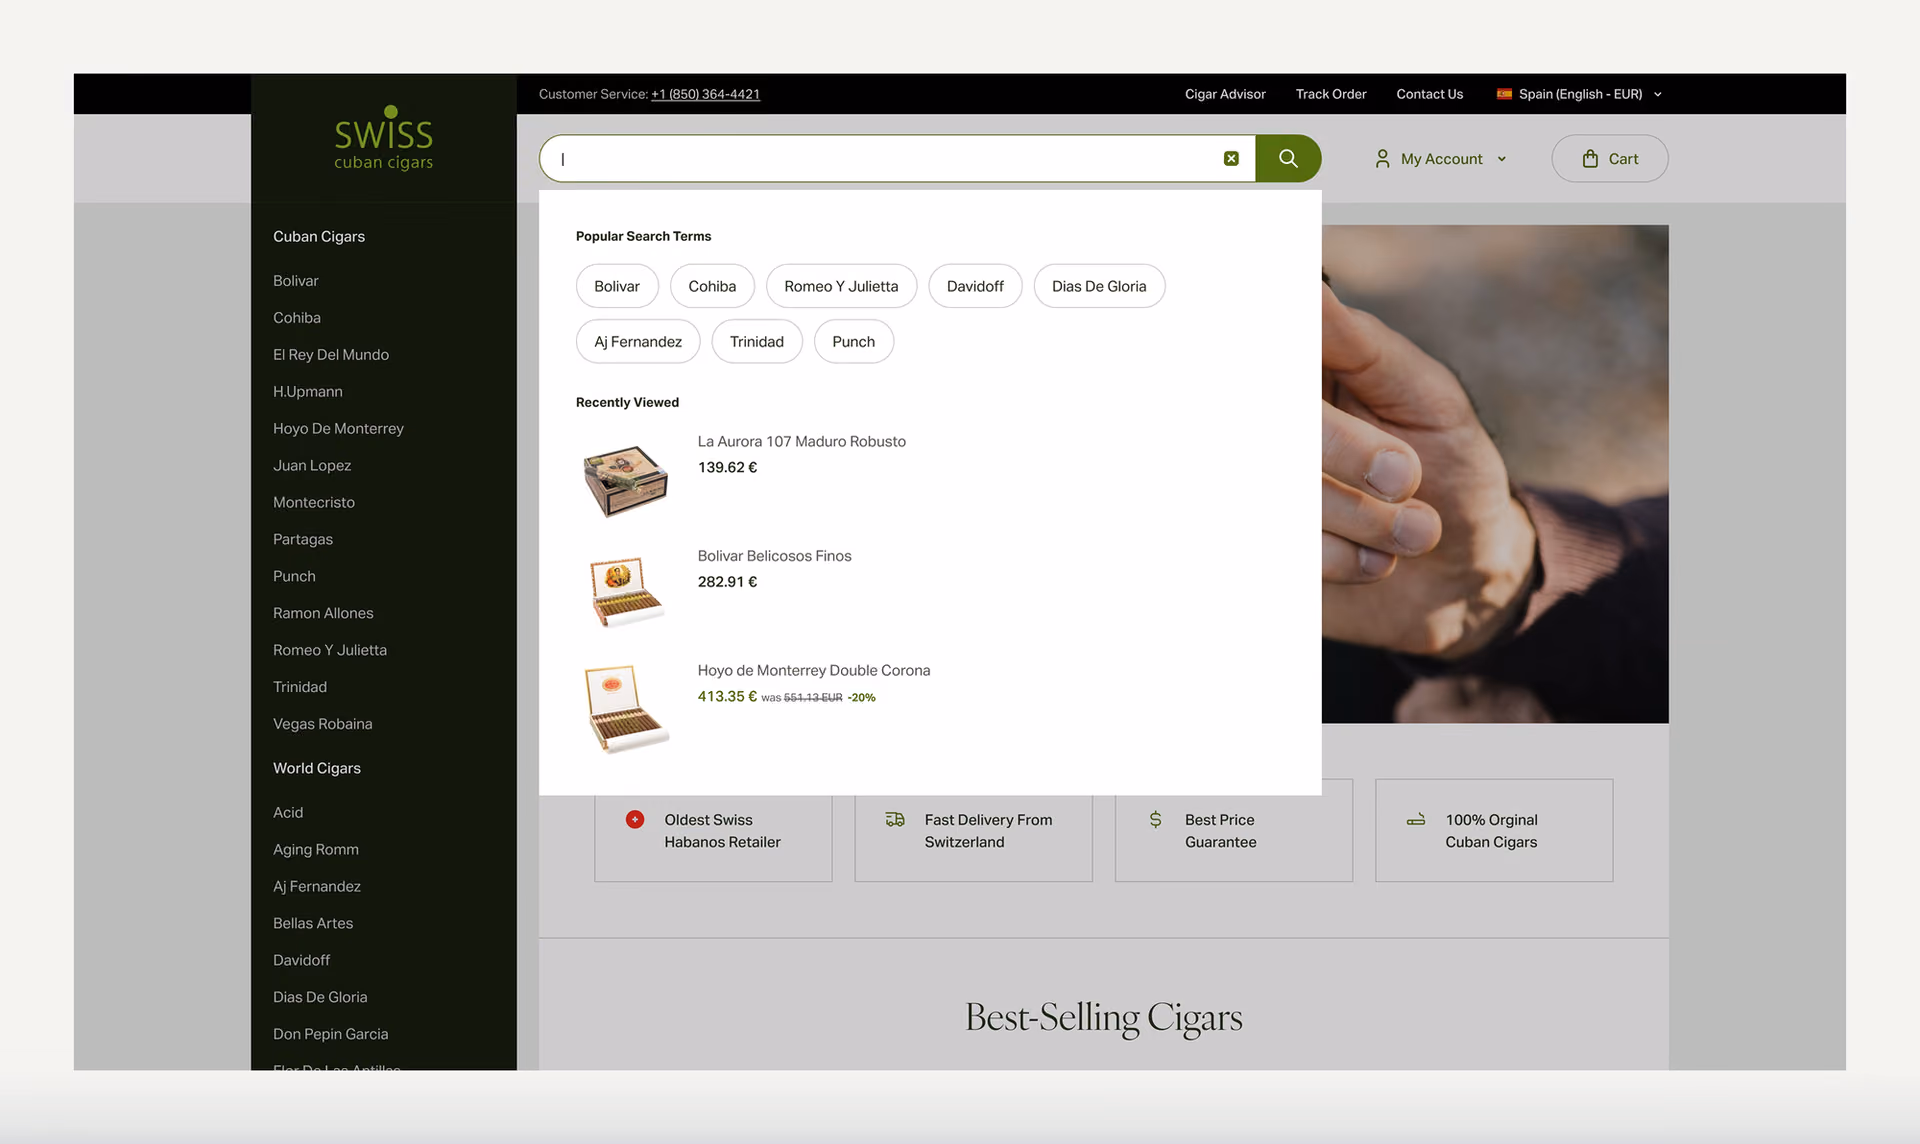The height and width of the screenshot is (1144, 1920).
Task: Click the cigar icon beside 100% Orginal
Action: (x=1416, y=820)
